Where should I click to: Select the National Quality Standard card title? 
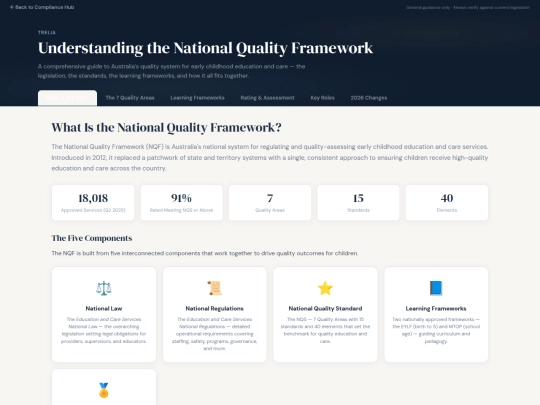(x=325, y=309)
